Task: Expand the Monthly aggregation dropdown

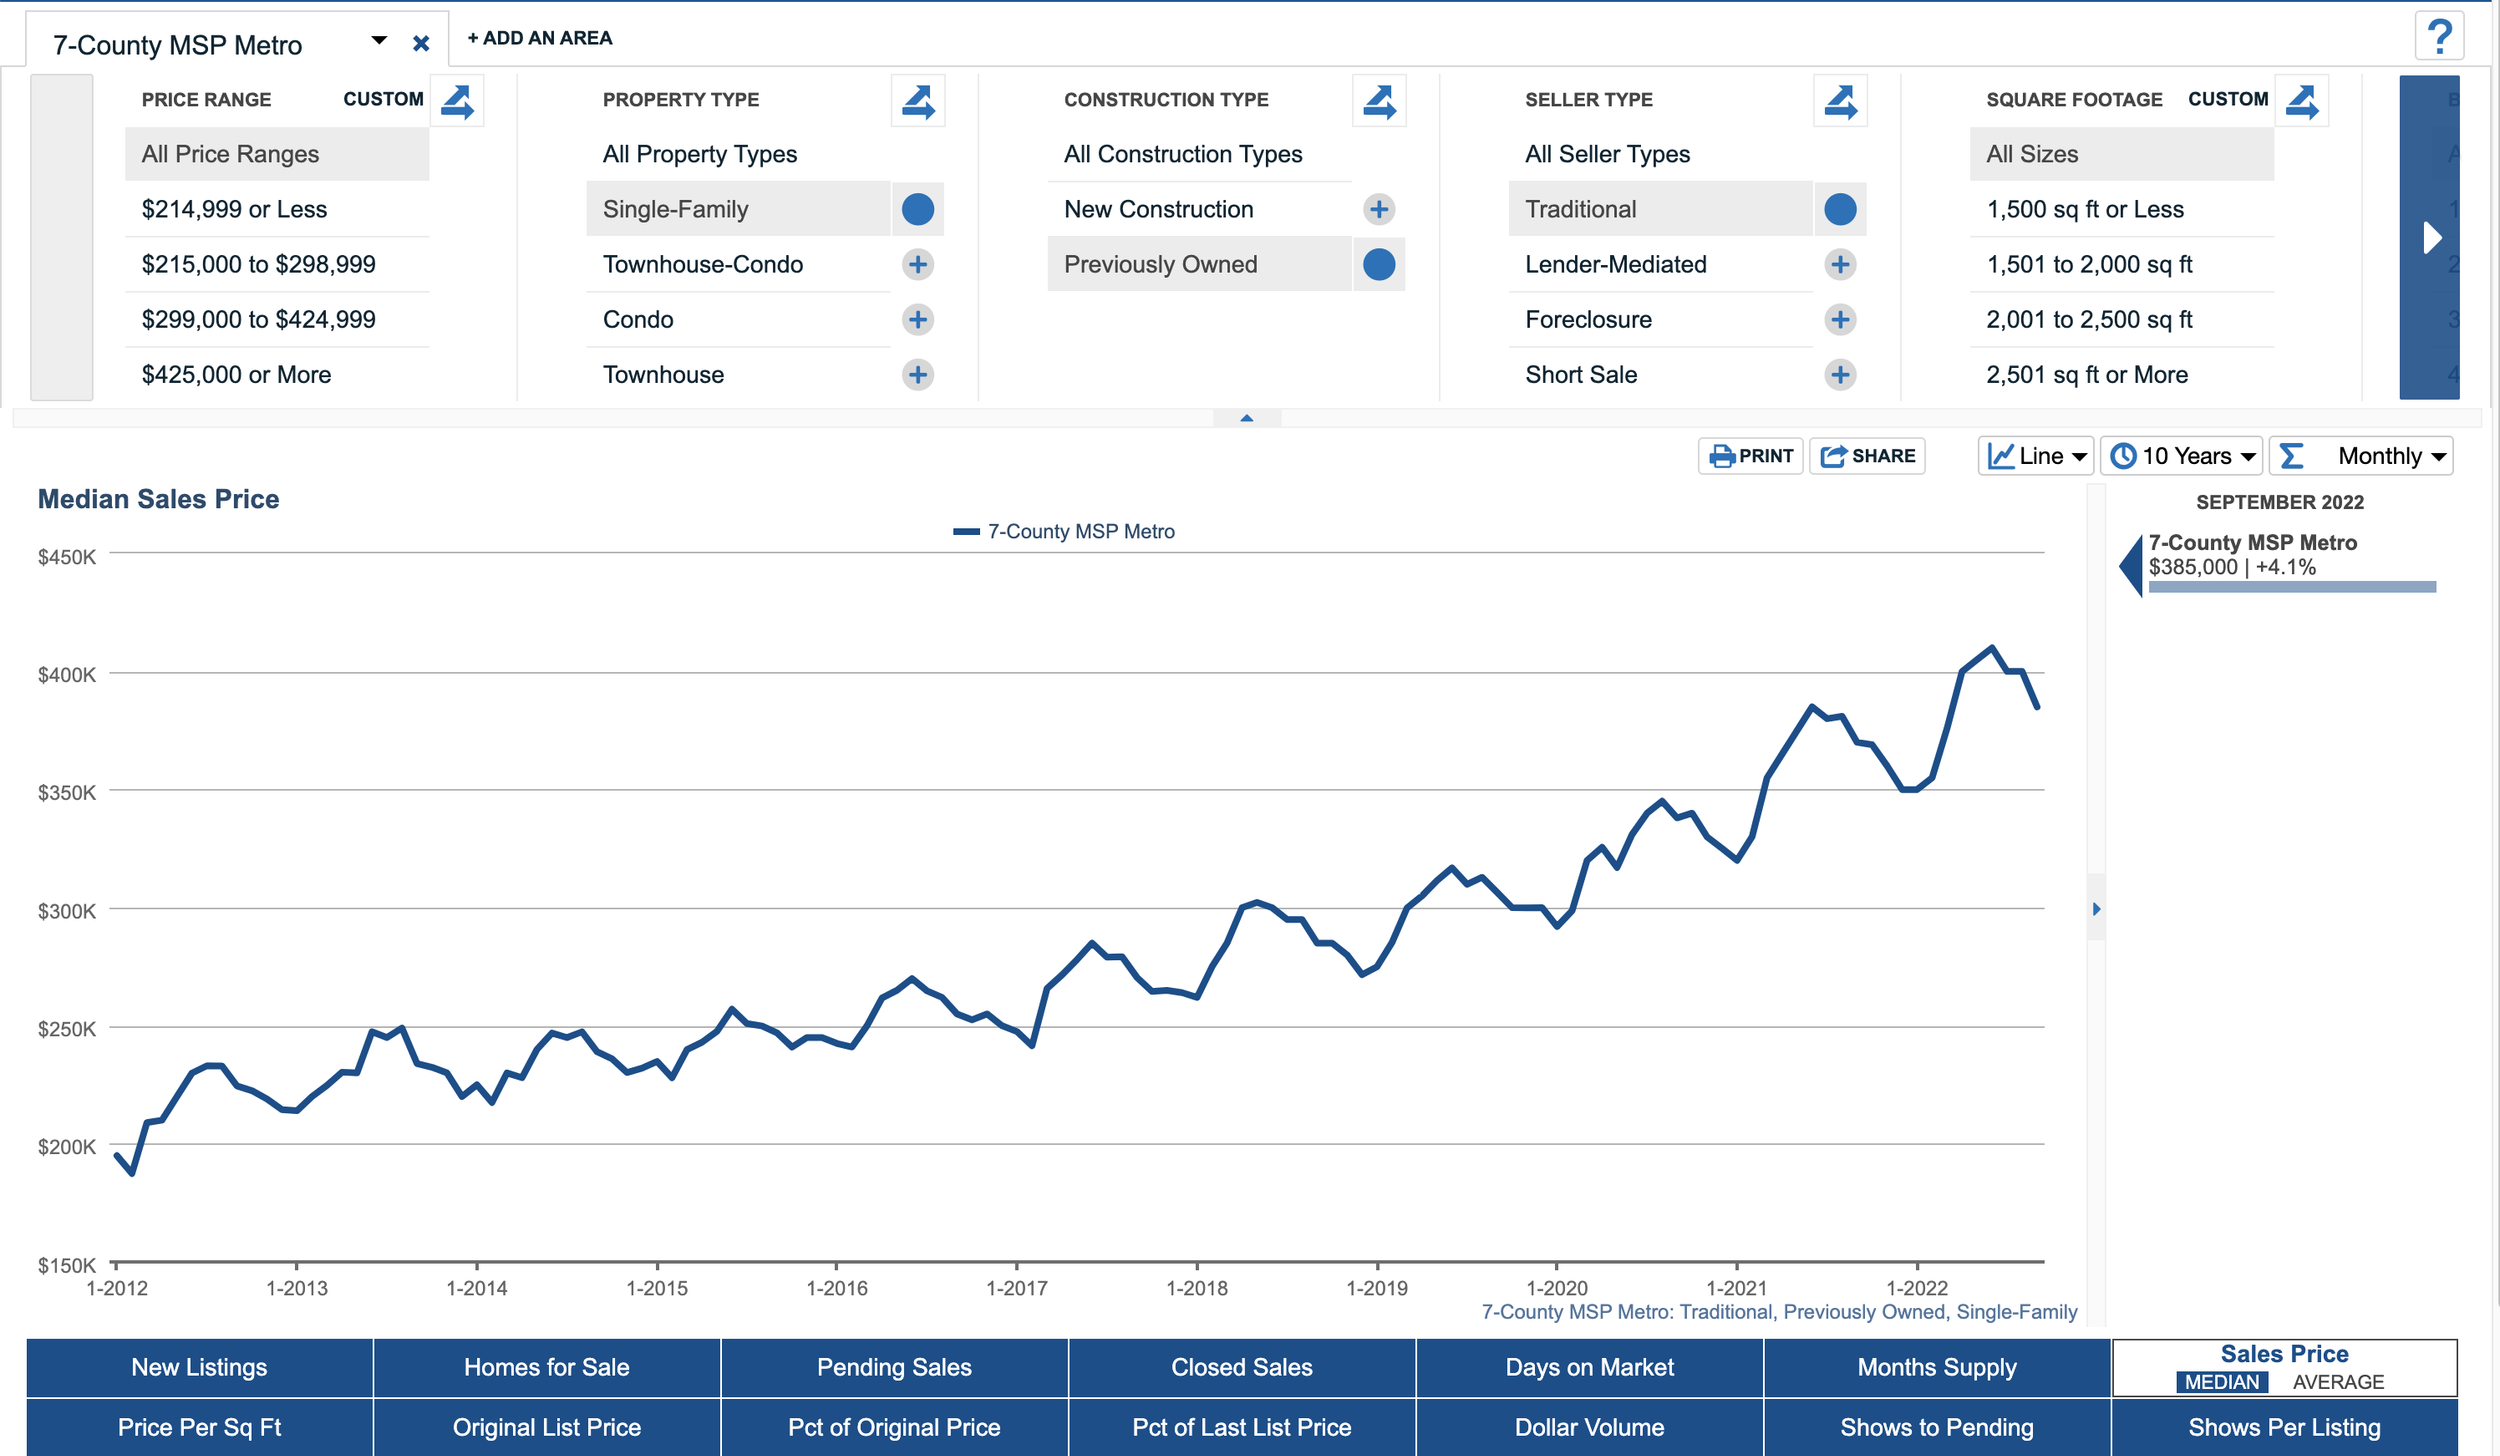Action: [x=2360, y=456]
